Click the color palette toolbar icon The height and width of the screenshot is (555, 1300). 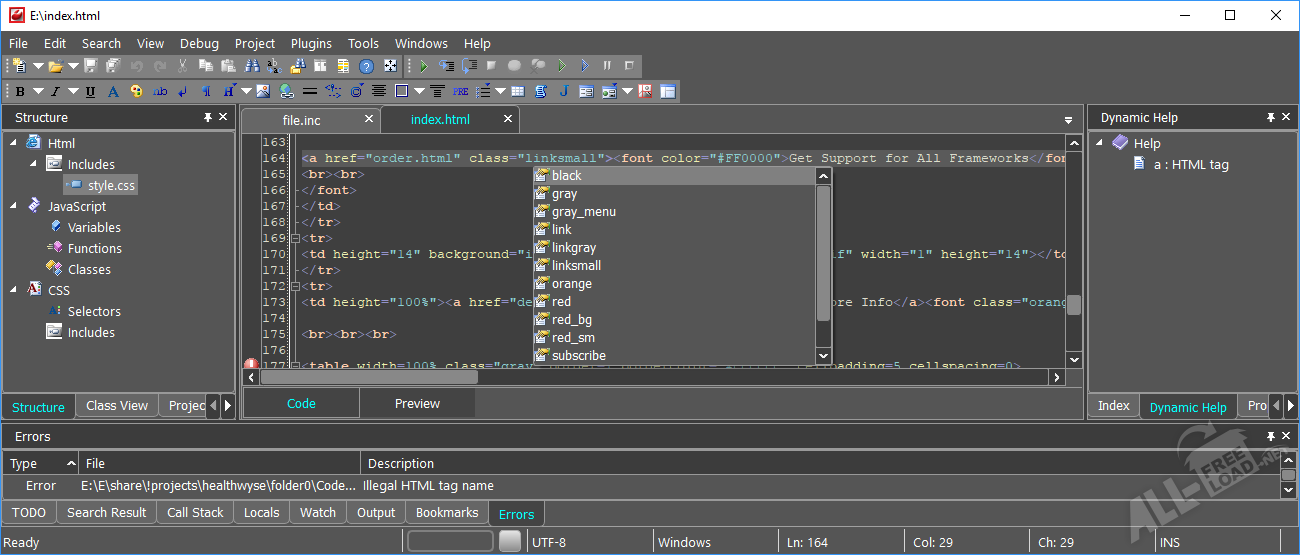[136, 92]
